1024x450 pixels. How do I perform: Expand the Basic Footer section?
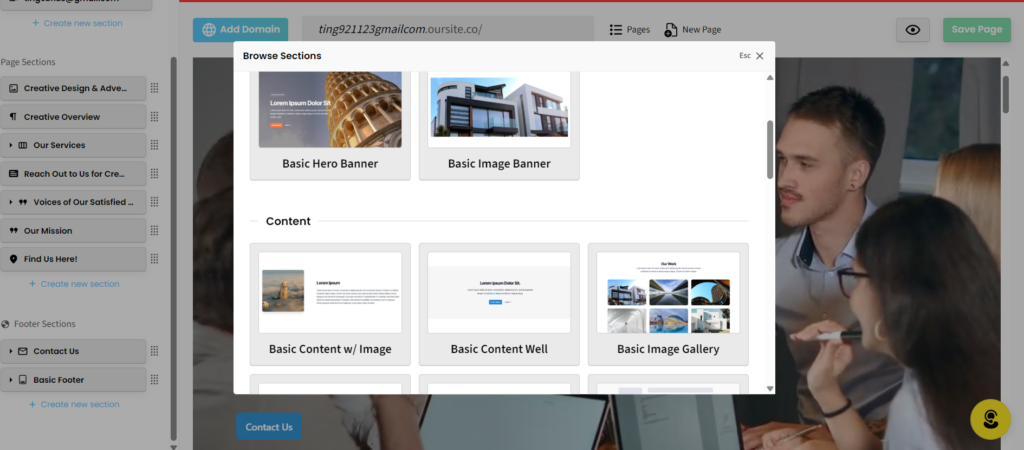point(11,379)
